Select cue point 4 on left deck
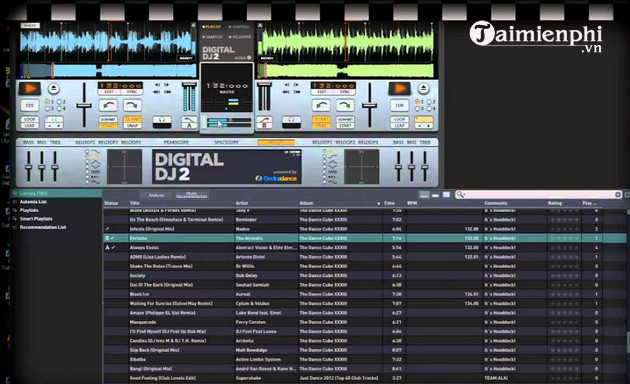This screenshot has width=630, height=384. (x=59, y=108)
